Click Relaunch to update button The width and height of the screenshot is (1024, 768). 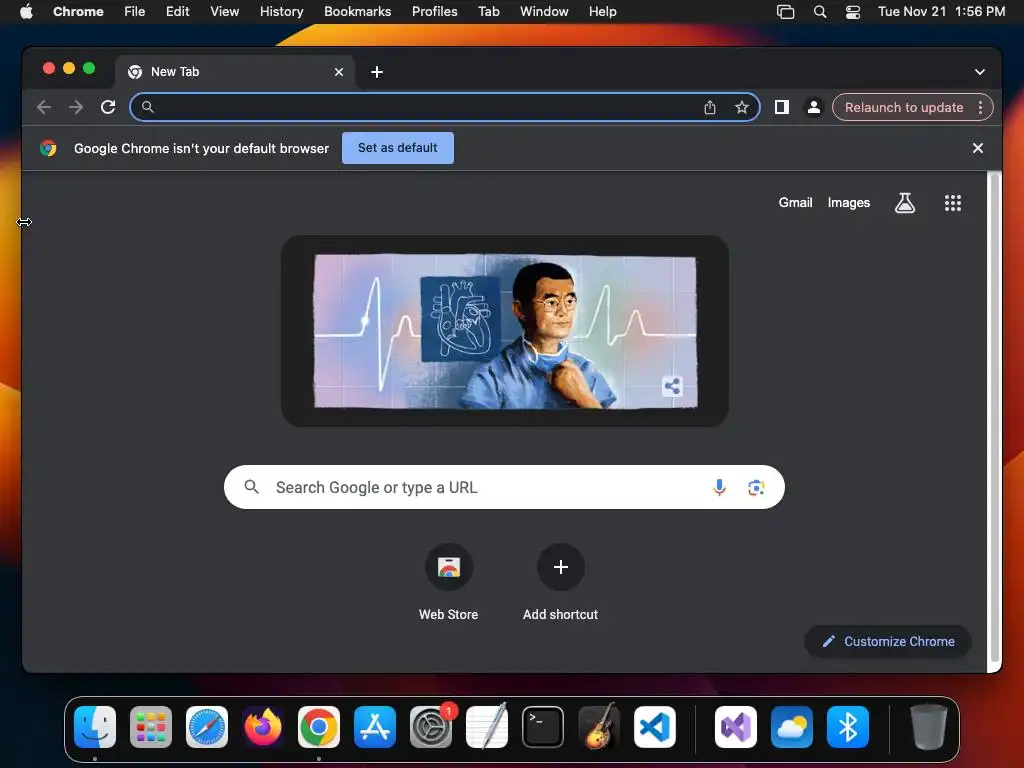[x=904, y=107]
